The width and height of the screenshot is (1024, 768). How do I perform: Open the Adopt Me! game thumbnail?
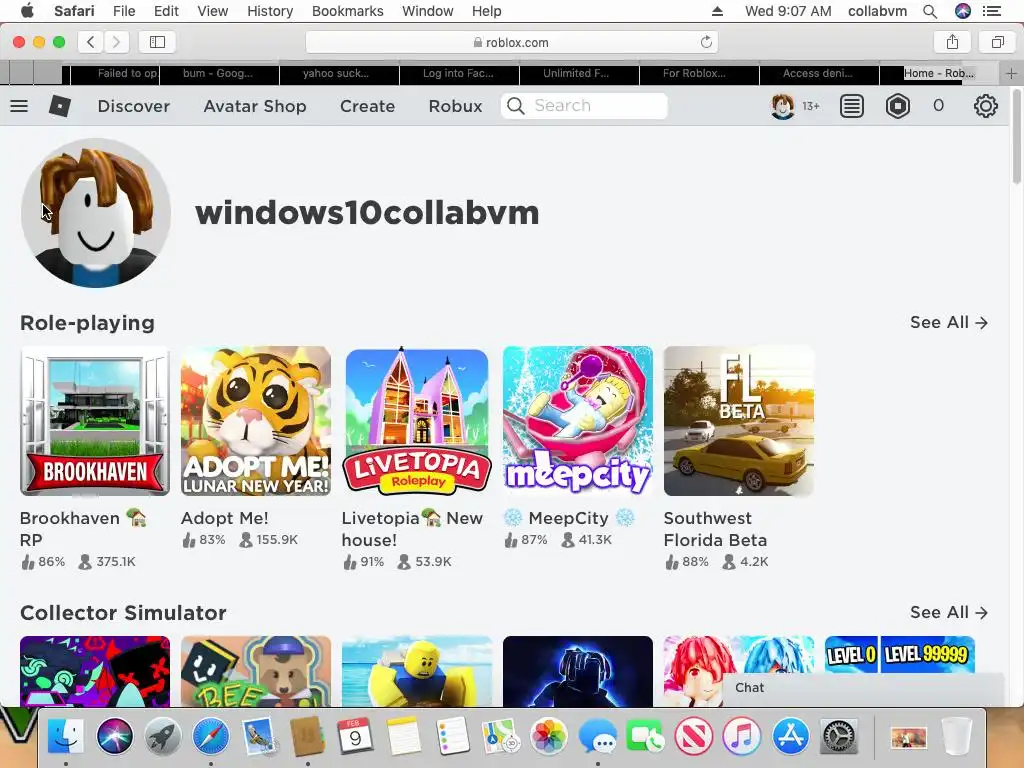pyautogui.click(x=256, y=421)
